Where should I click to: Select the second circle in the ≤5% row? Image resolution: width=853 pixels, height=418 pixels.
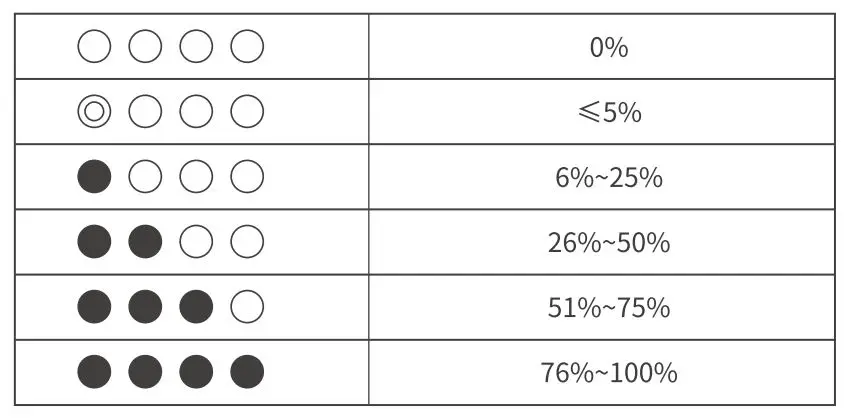point(145,112)
